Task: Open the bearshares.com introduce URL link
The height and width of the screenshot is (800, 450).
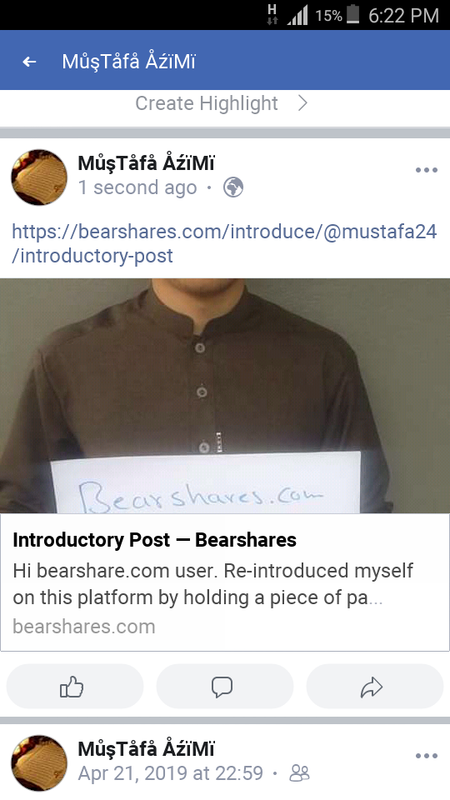Action: (x=224, y=243)
